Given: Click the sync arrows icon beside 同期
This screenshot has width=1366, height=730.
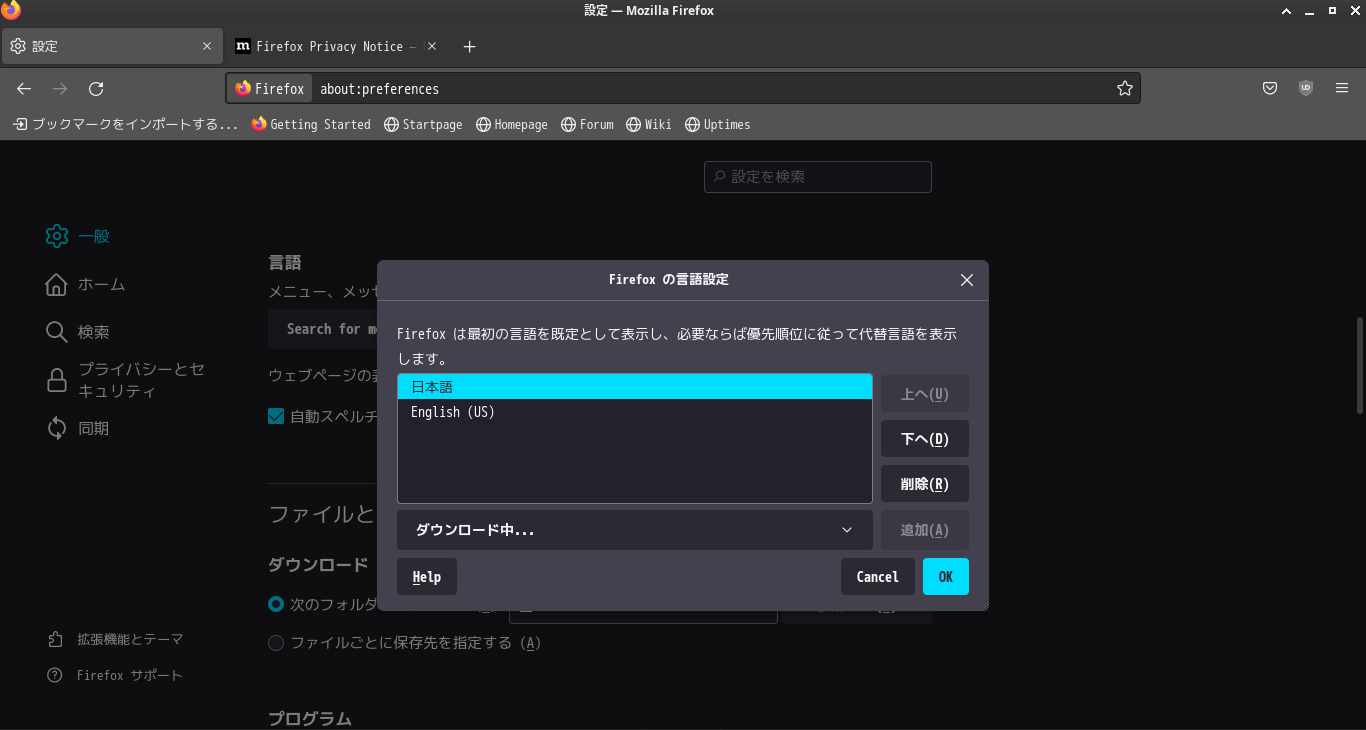Looking at the screenshot, I should click(57, 428).
